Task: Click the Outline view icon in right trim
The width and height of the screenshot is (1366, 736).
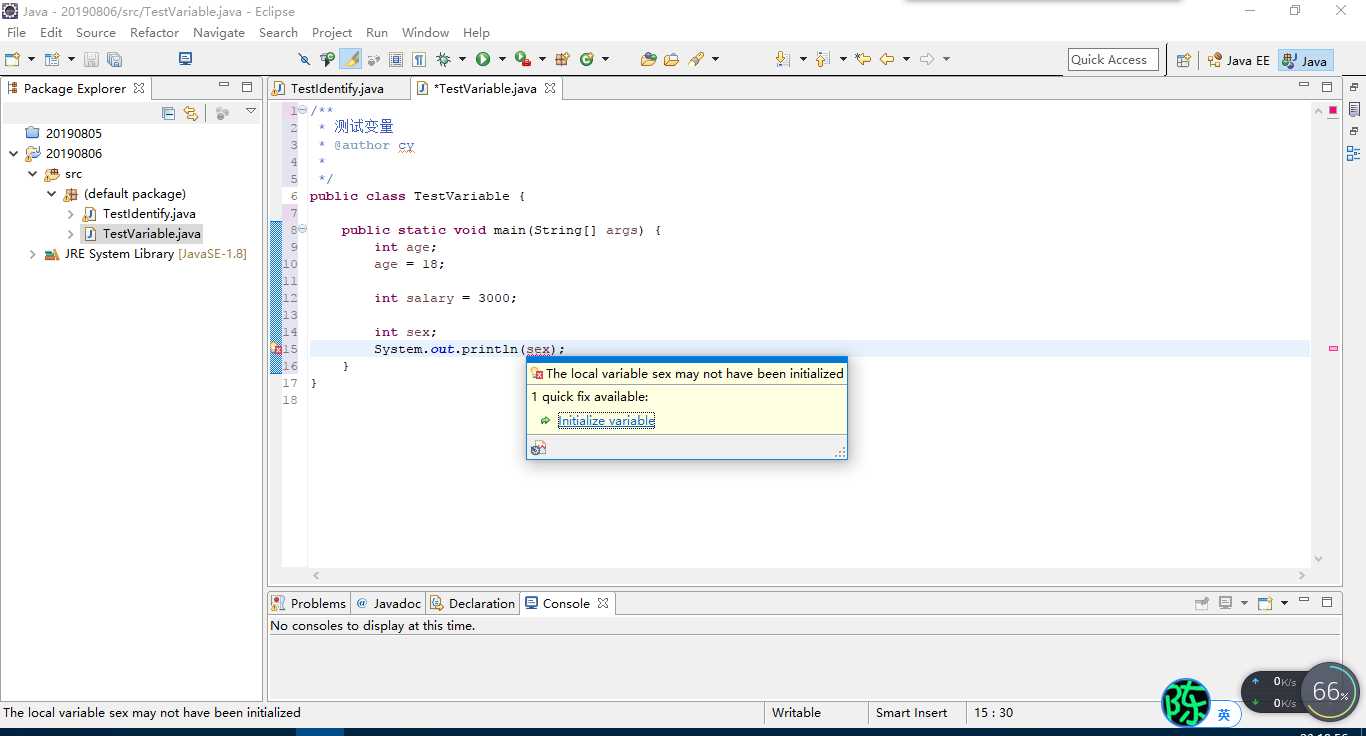Action: tap(1353, 153)
